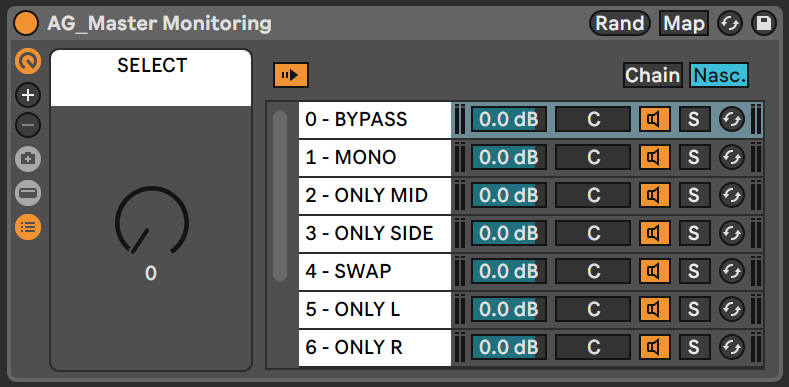Add a macro control with the plus icon
Screen dimensions: 789x387
(x=28, y=95)
